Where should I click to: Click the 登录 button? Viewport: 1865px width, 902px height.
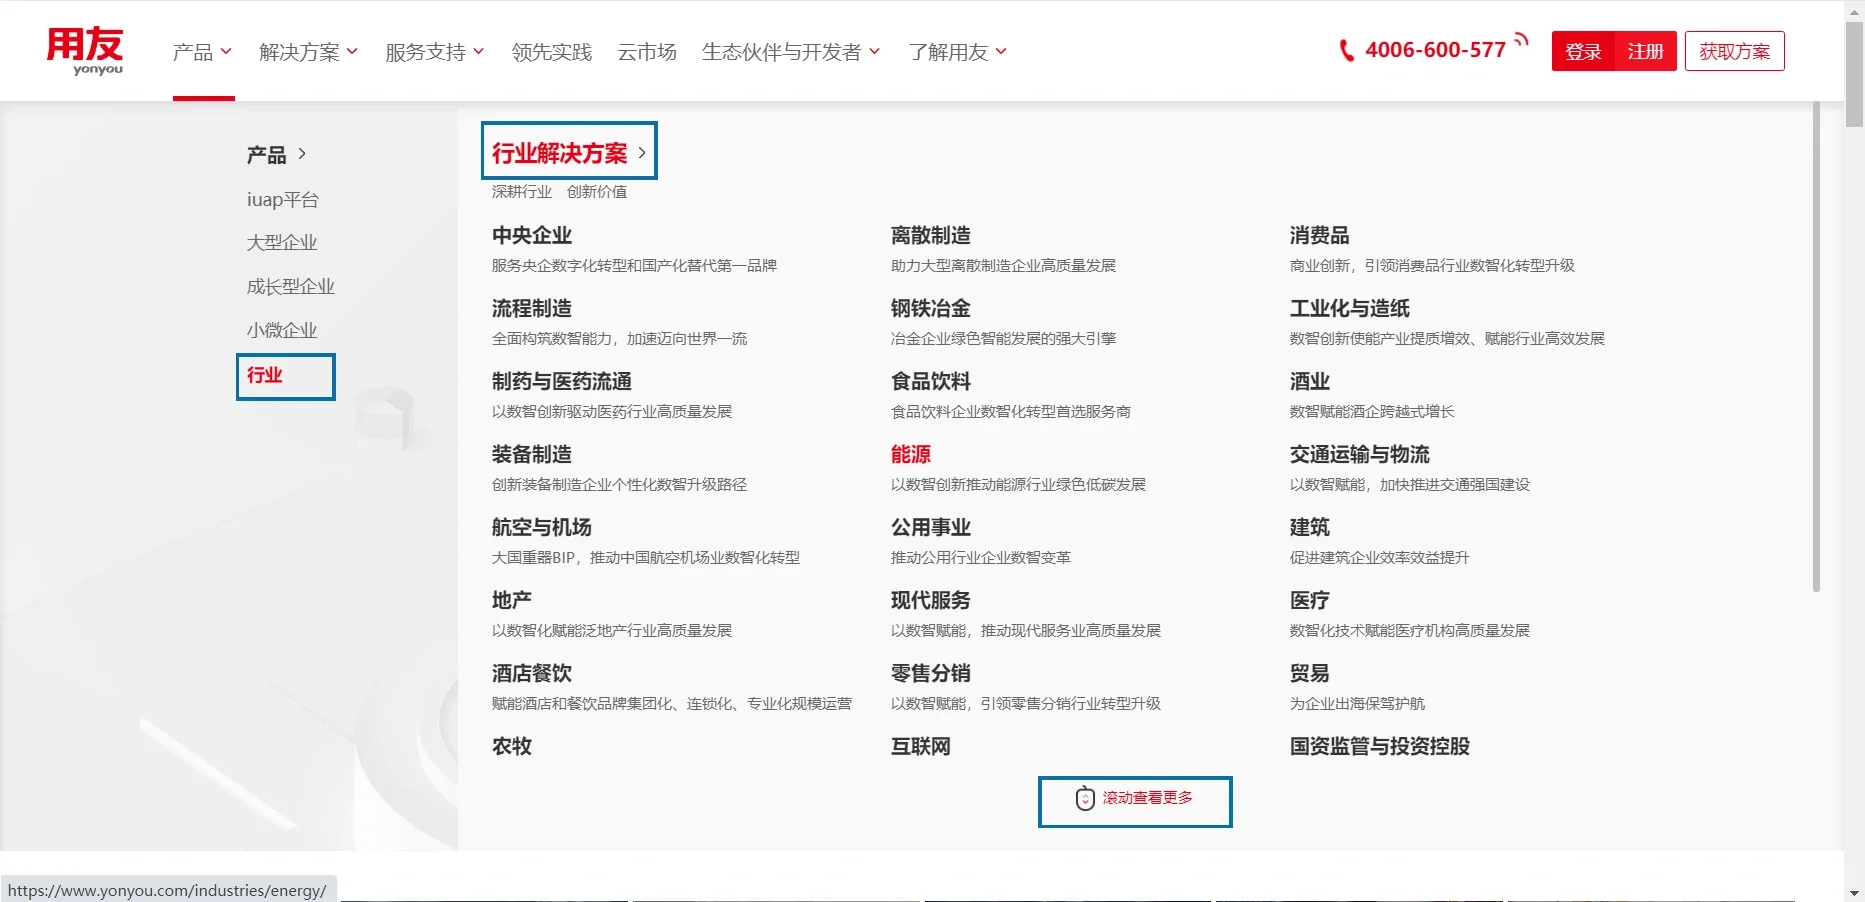click(1583, 50)
